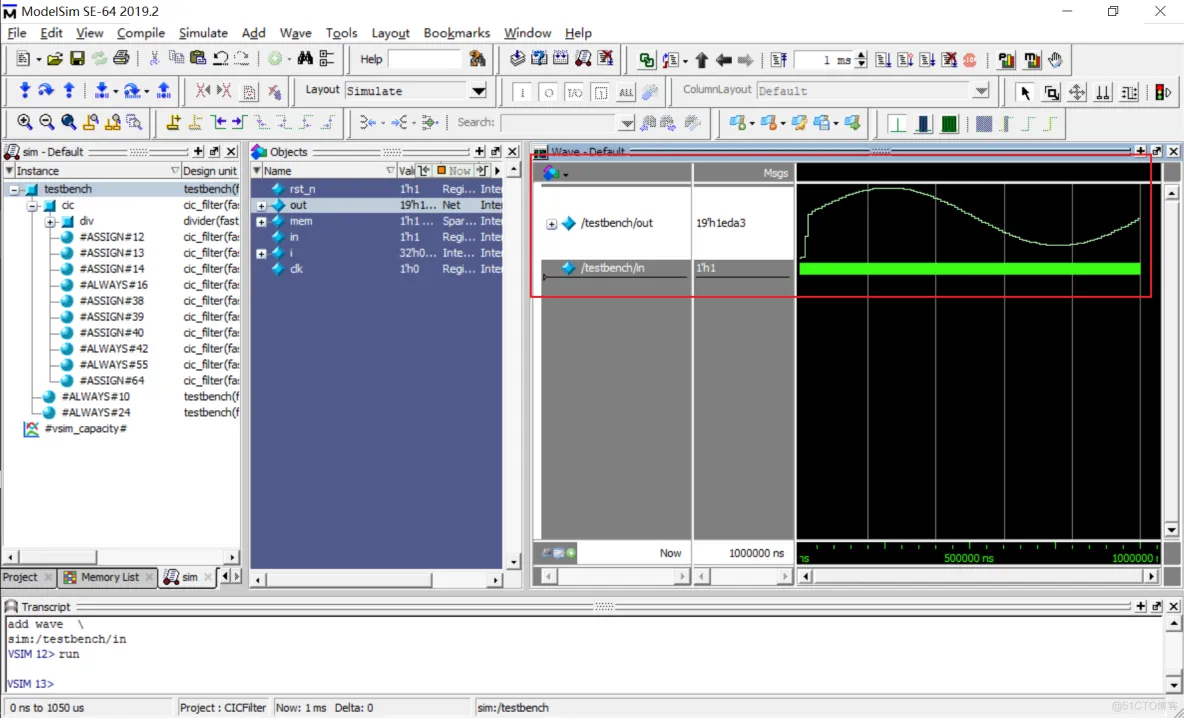Image resolution: width=1184 pixels, height=718 pixels.
Task: Click the black left arrow toolbar icon
Action: pos(723,60)
